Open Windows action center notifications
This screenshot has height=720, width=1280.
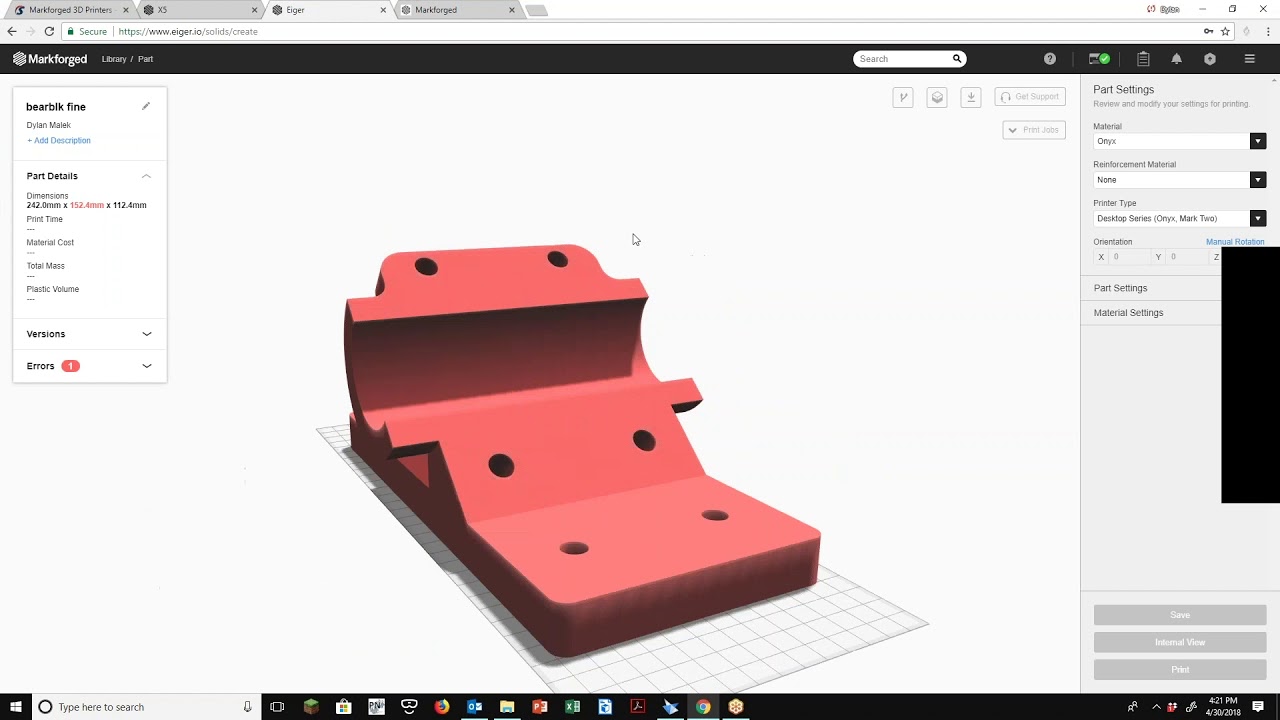coord(1258,707)
